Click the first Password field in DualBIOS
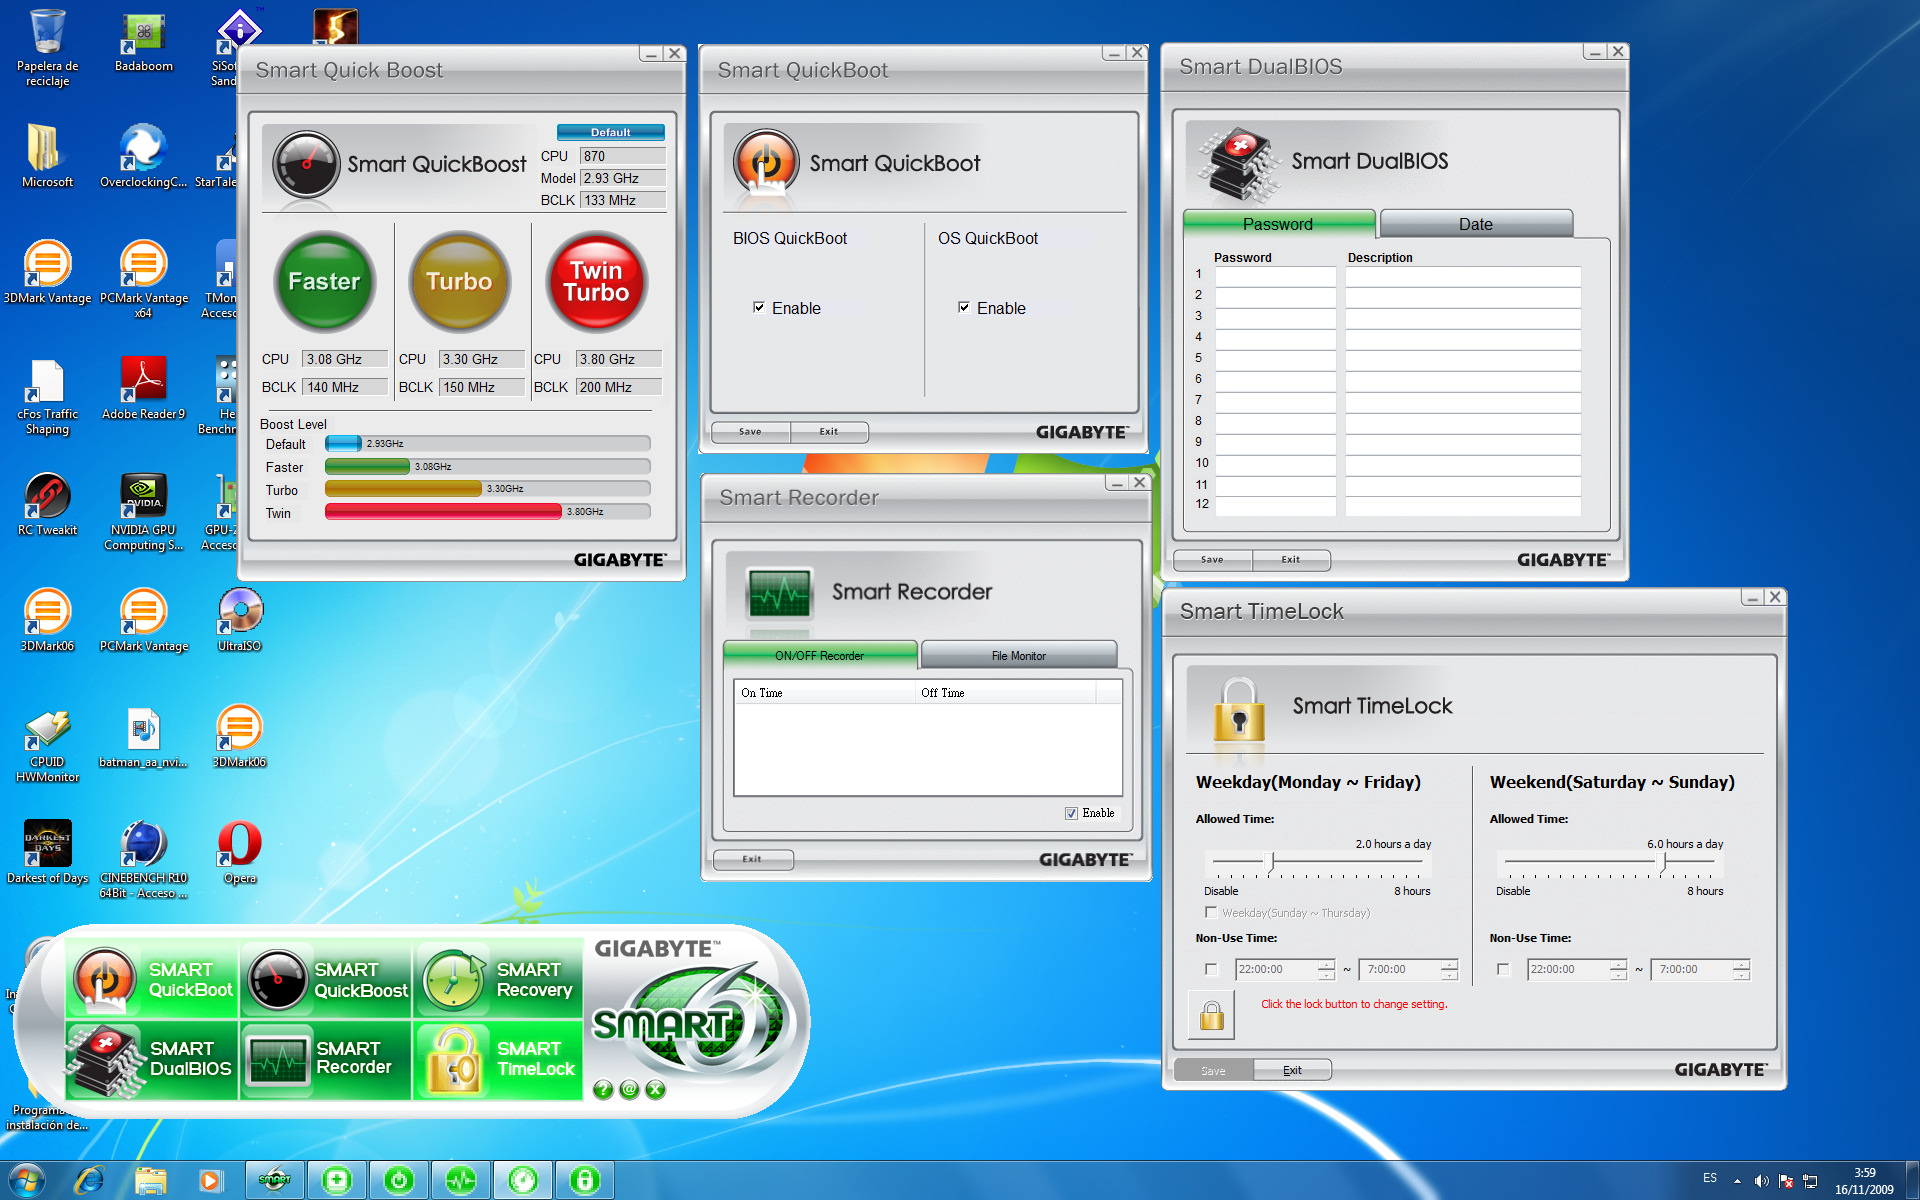Viewport: 1920px width, 1200px height. (1274, 274)
